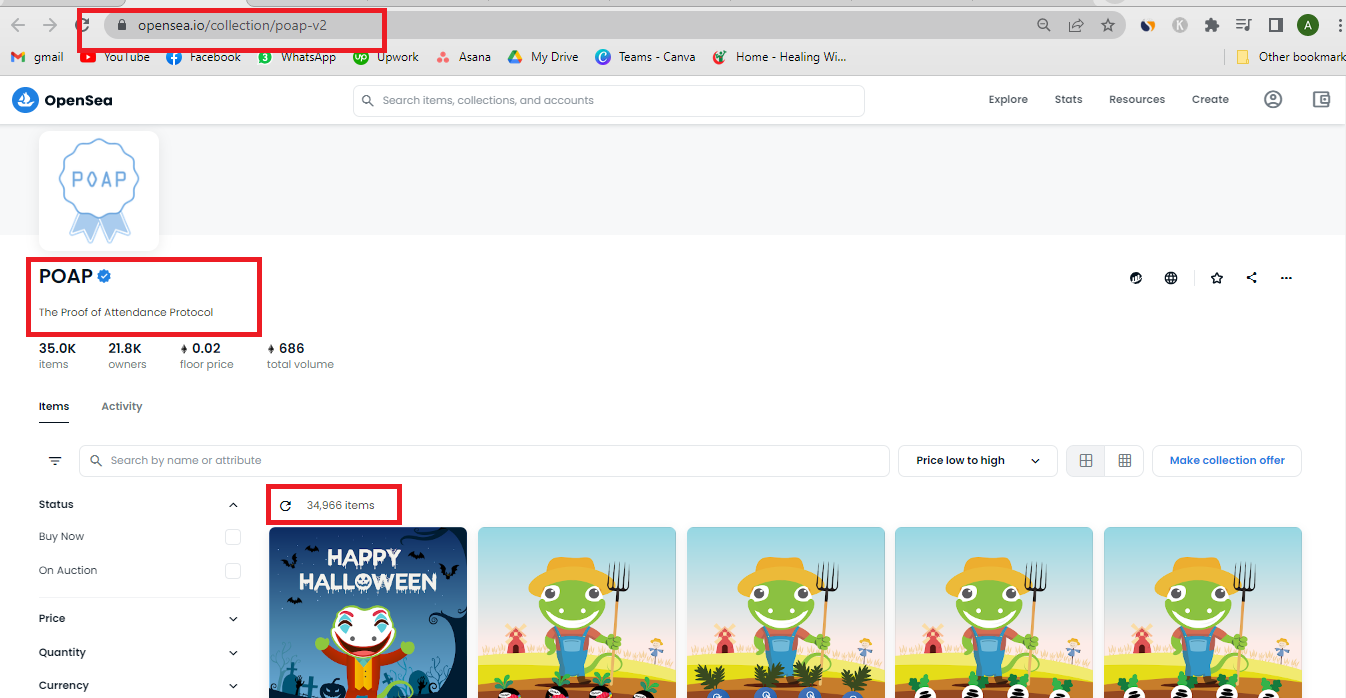
Task: Check the On Auction checkbox
Action: 233,571
